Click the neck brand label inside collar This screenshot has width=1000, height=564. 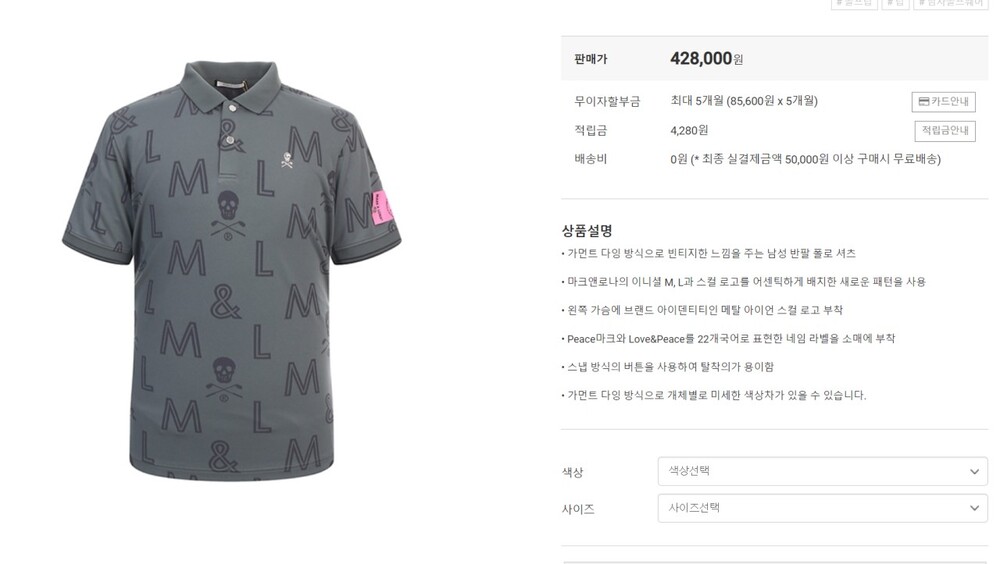click(x=232, y=82)
